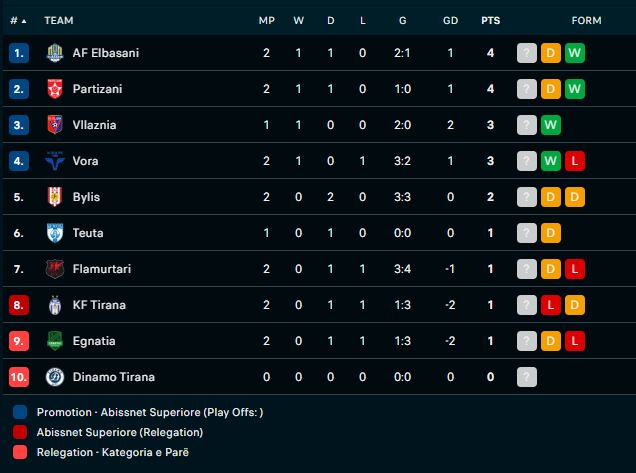636x473 pixels.
Task: Sort table by rank column header
Action: (x=17, y=20)
